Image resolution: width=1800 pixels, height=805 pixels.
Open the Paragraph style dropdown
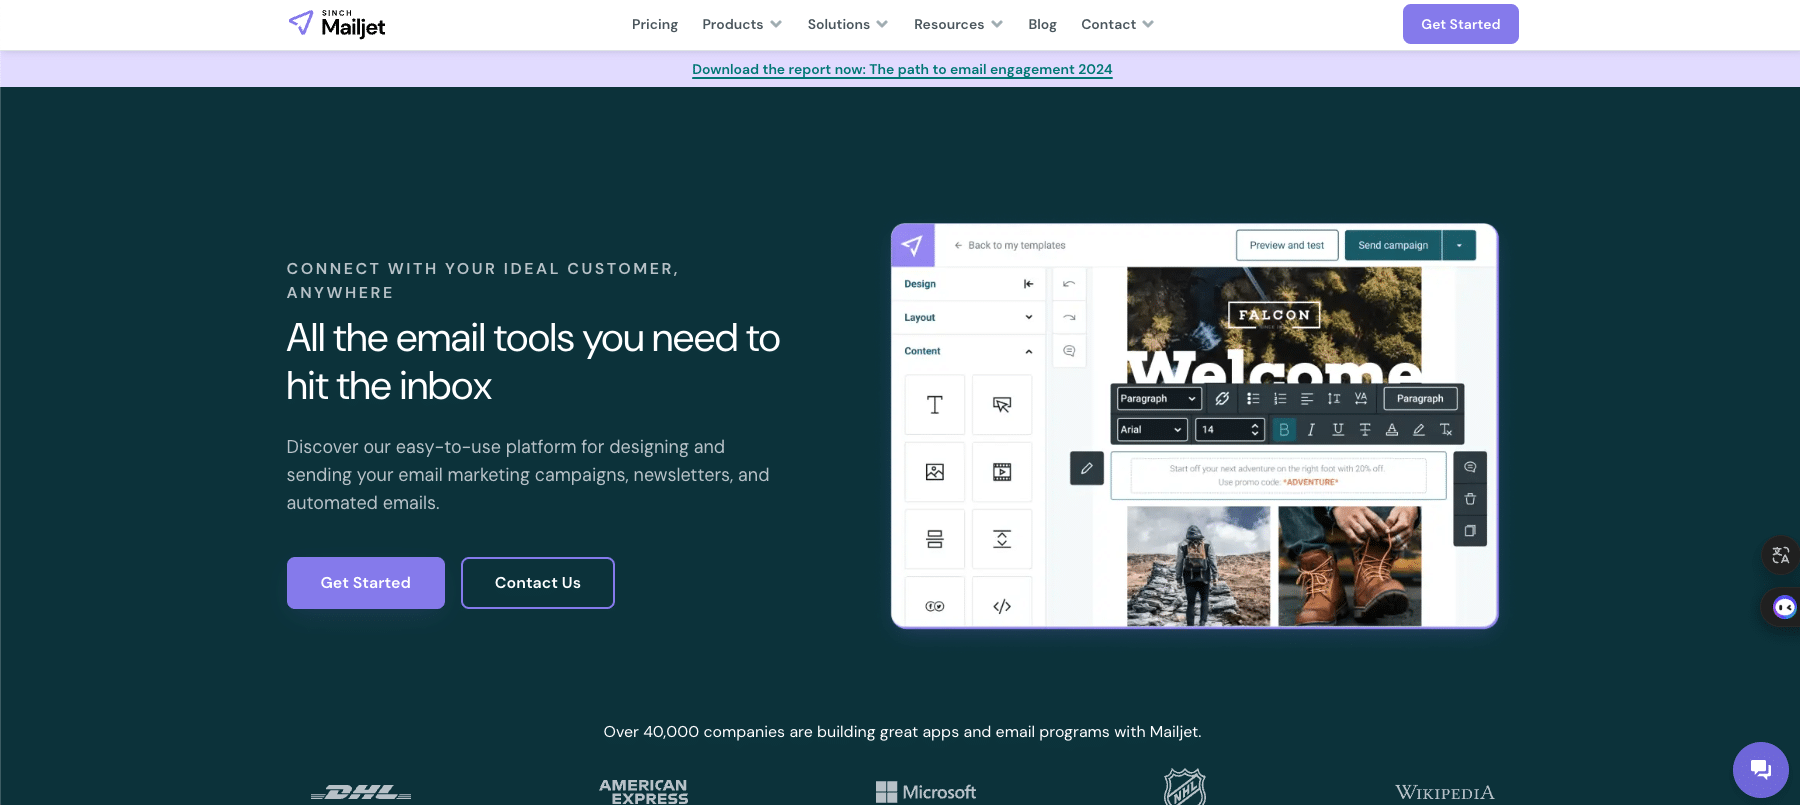1158,398
